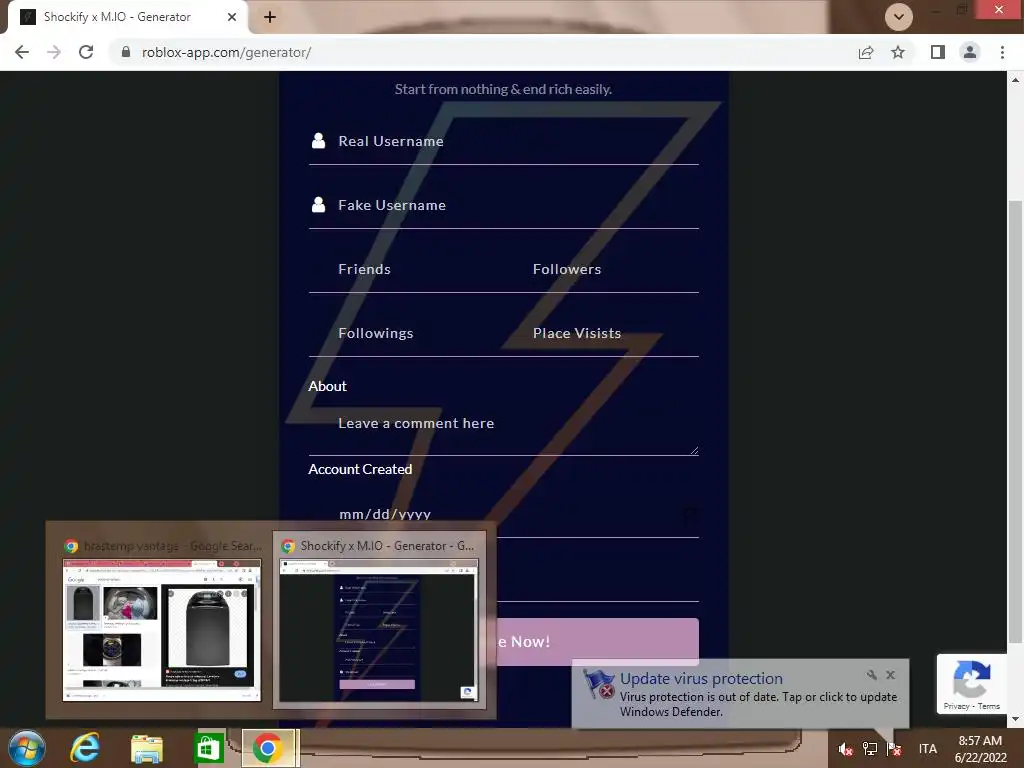Image resolution: width=1024 pixels, height=768 pixels.
Task: Open the clock showing 8:57 AM
Action: pos(980,749)
